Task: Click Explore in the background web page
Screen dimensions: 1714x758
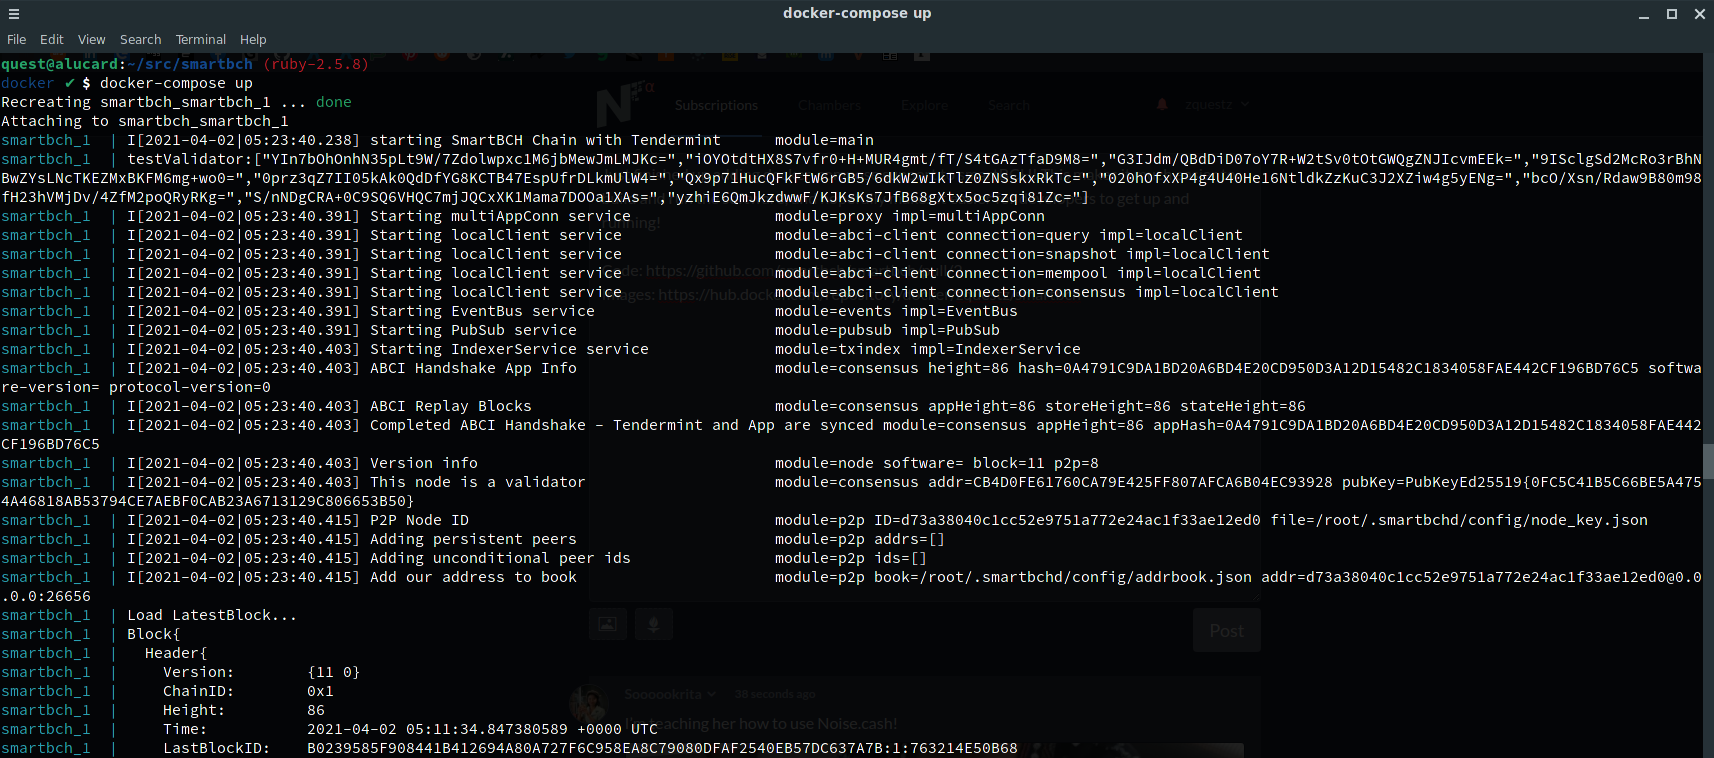Action: (925, 105)
